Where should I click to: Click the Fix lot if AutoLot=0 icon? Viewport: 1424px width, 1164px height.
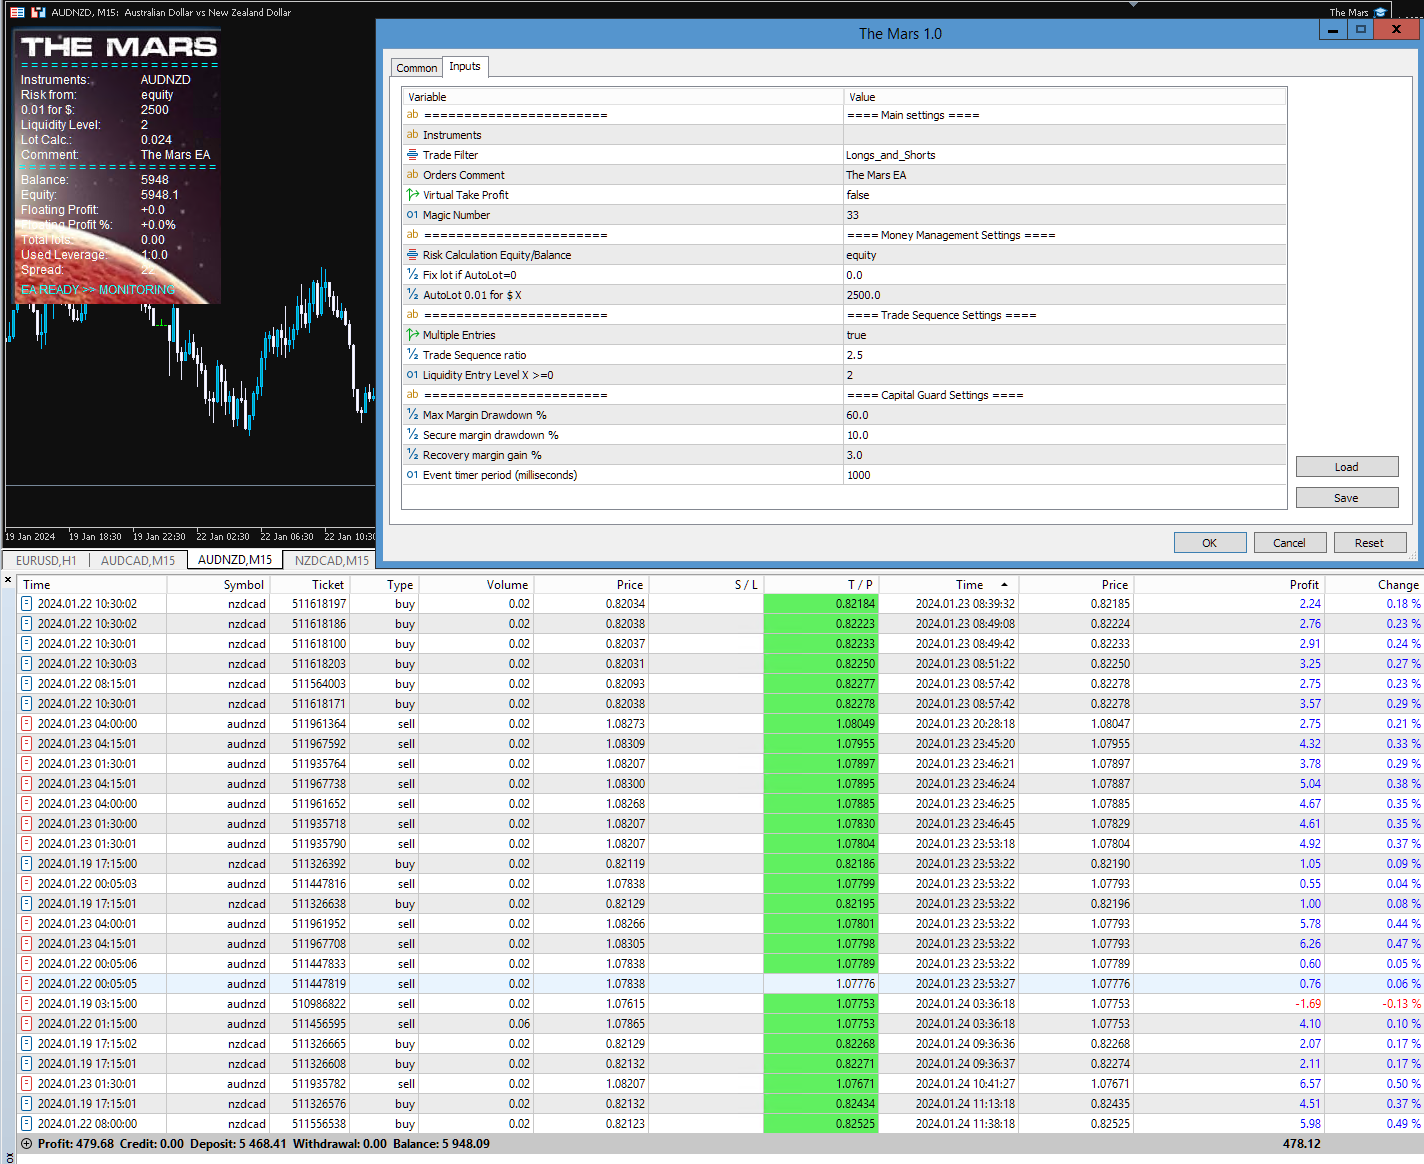pos(412,275)
